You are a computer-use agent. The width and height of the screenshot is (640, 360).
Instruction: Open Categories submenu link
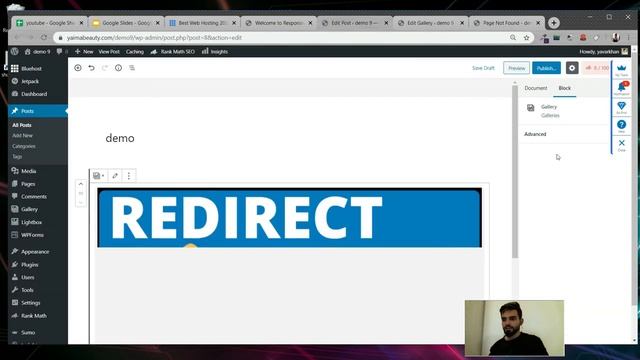[x=24, y=146]
